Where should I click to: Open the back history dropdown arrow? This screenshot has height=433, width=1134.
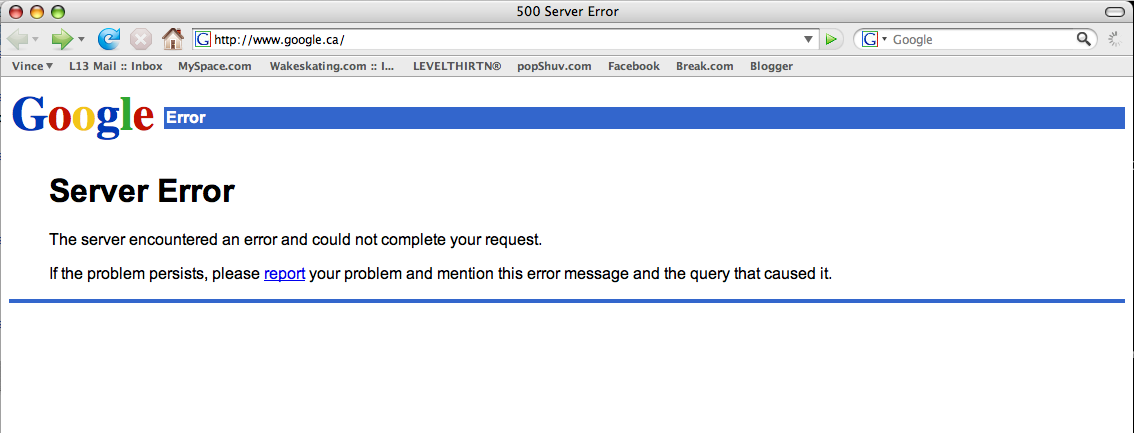(36, 40)
